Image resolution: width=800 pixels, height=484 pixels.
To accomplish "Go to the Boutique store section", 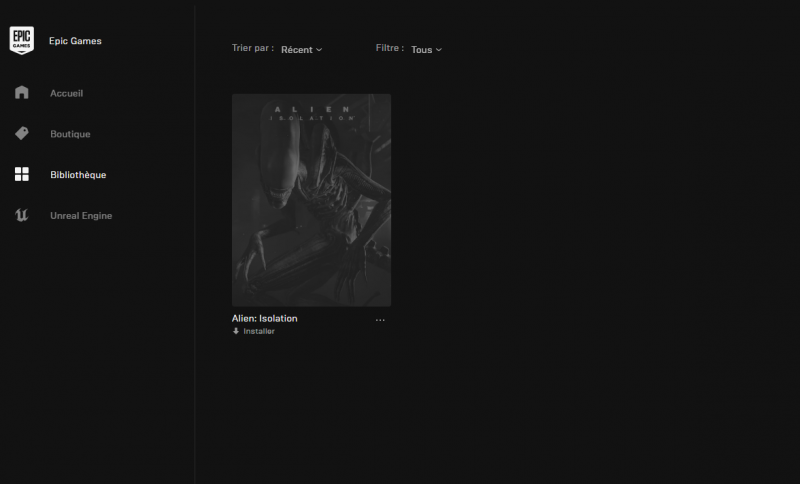I will 70,134.
